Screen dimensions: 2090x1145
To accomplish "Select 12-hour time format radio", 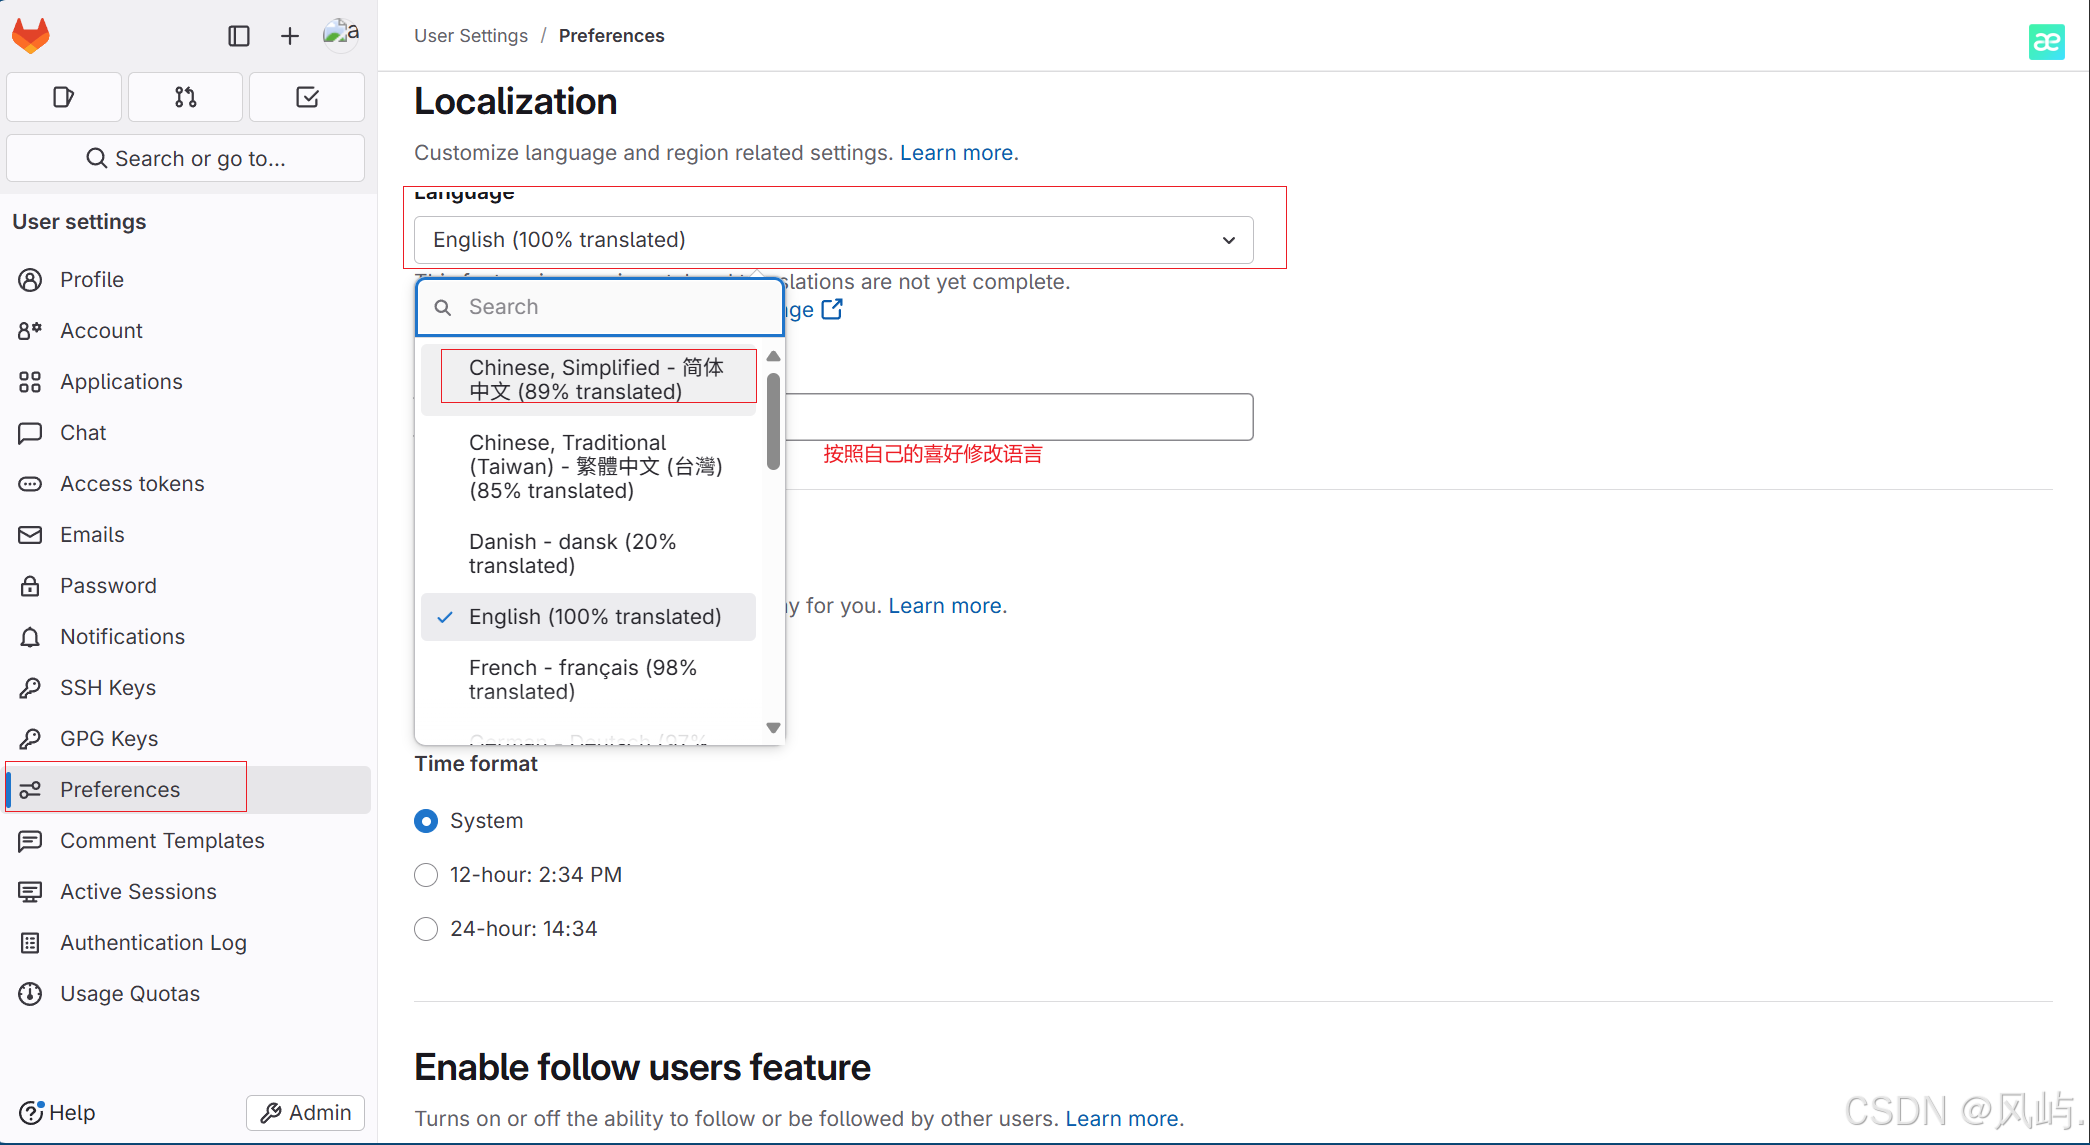I will (x=426, y=875).
